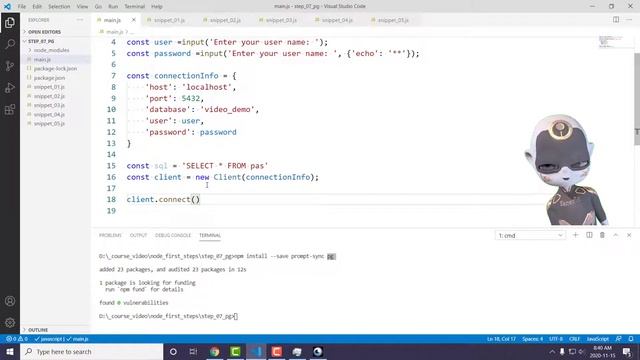This screenshot has width=640, height=360.
Task: Open the File menu
Action: [22, 6]
